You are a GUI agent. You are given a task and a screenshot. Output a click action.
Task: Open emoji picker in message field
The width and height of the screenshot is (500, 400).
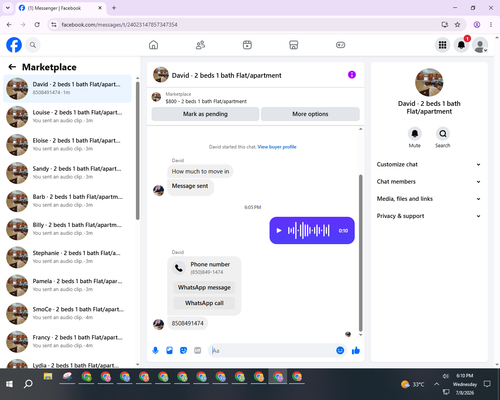[x=340, y=350]
